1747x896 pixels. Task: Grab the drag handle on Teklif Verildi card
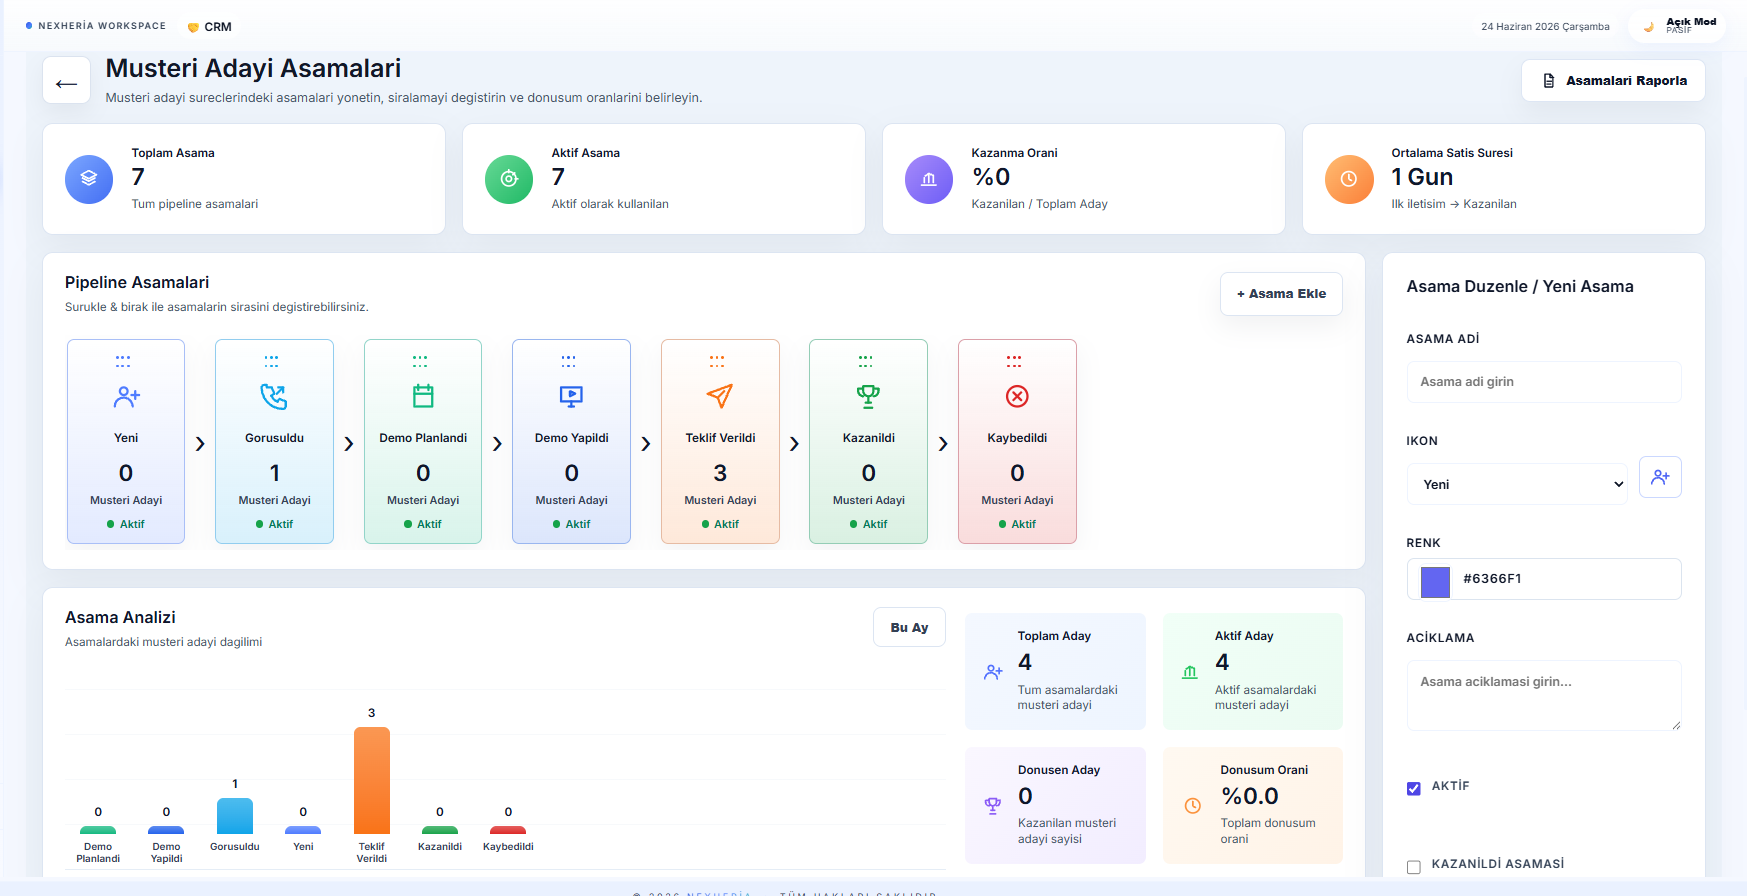point(717,361)
